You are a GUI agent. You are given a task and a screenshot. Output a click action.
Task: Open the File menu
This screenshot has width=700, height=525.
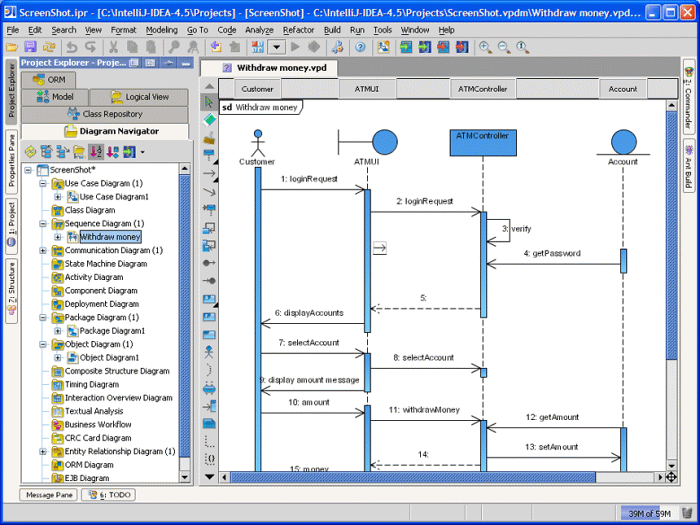(12, 30)
